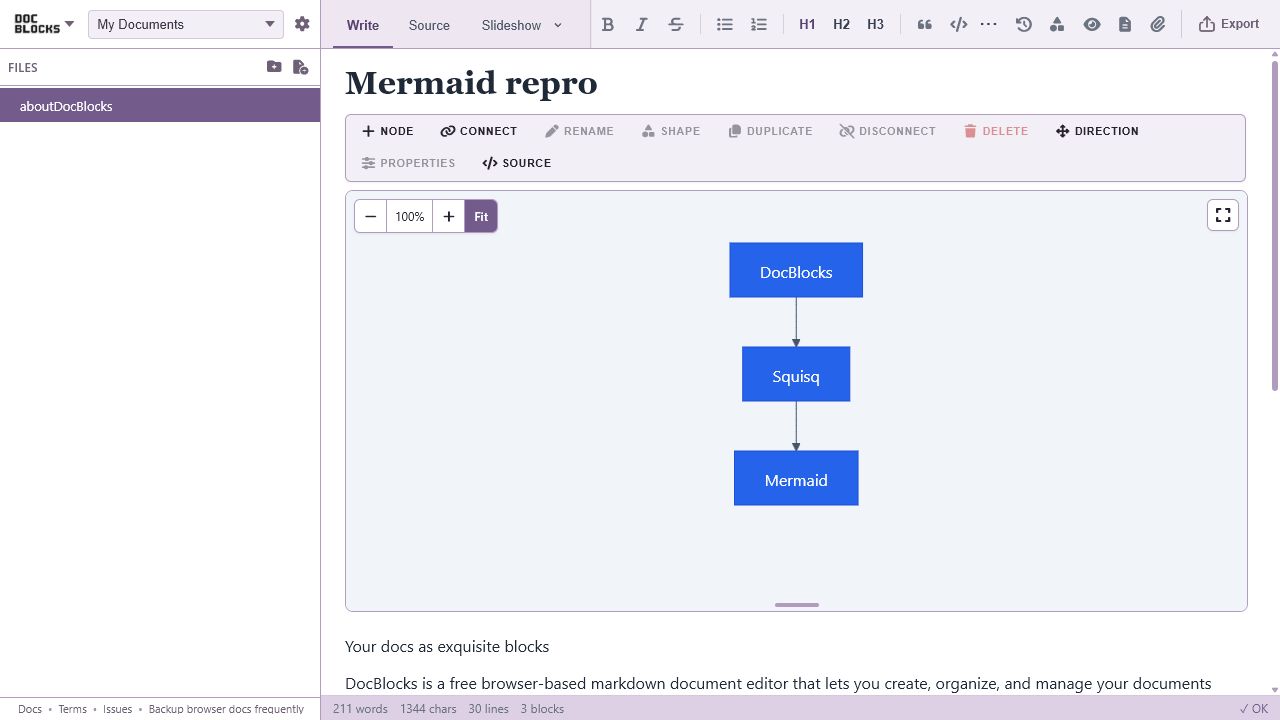Click the 3 blocks status entry
Screen dimensions: 1280x720
point(542,709)
